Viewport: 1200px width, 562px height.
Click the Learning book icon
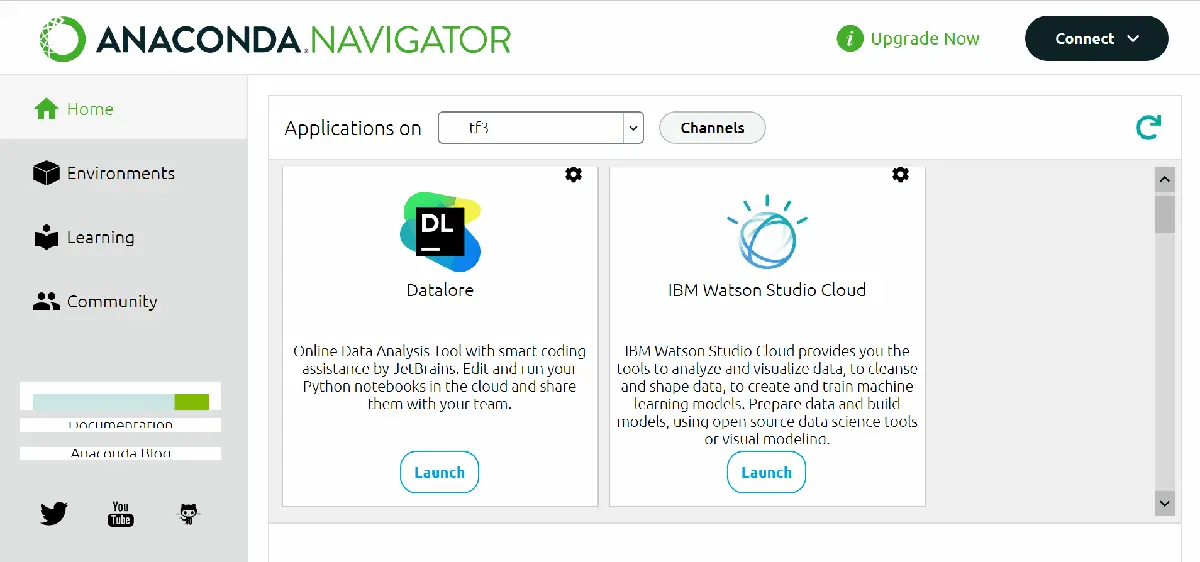46,238
